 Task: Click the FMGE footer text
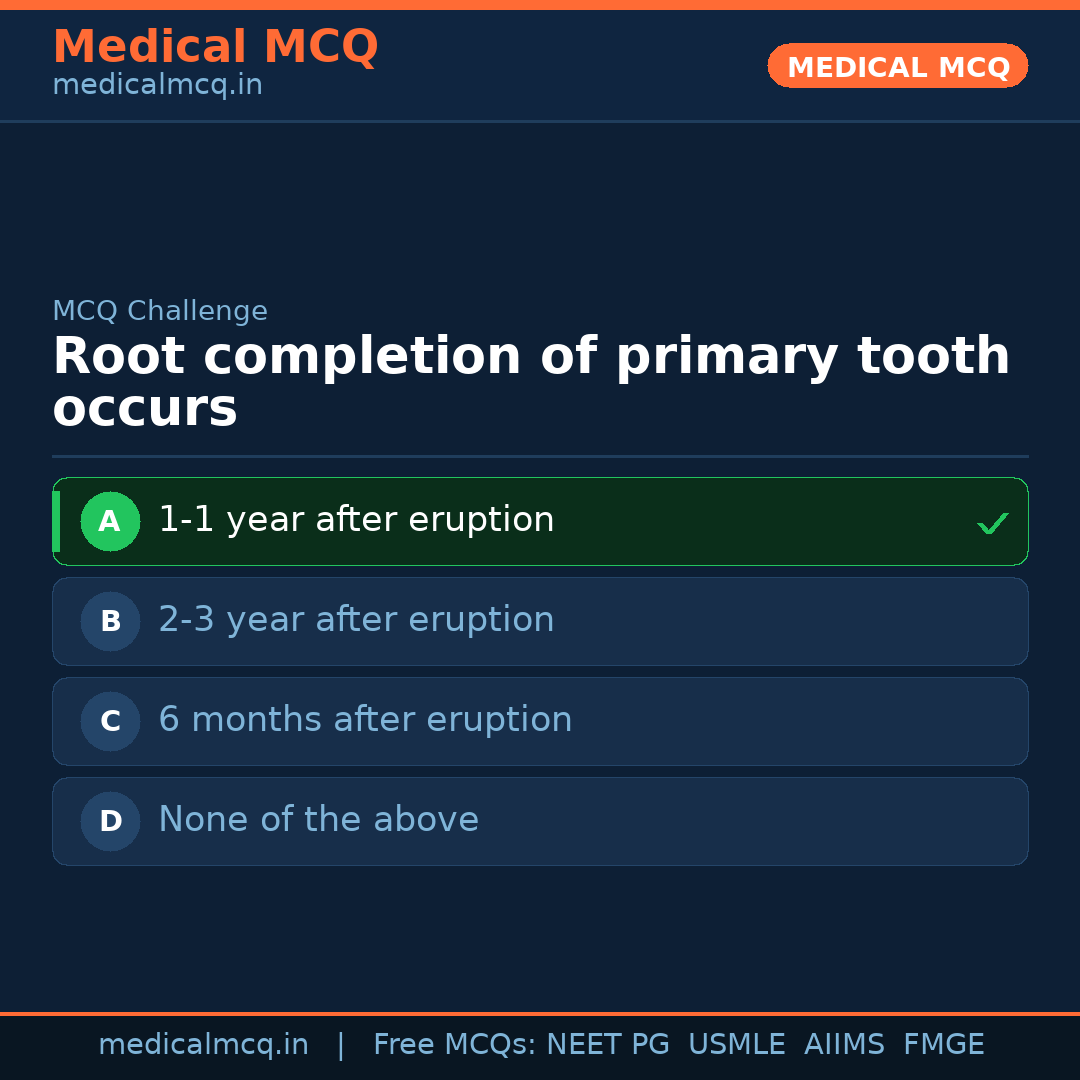[943, 1044]
